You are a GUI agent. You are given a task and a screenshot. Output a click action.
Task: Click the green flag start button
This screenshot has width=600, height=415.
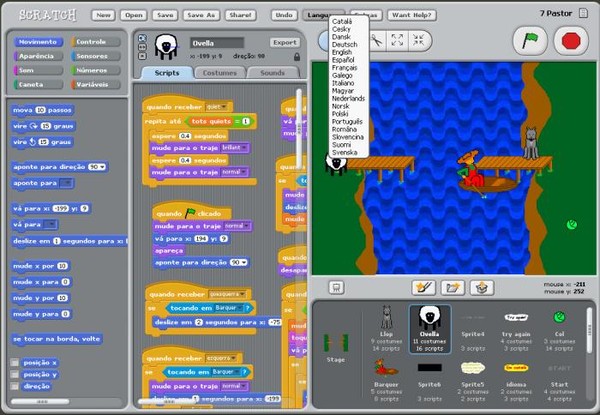click(530, 41)
